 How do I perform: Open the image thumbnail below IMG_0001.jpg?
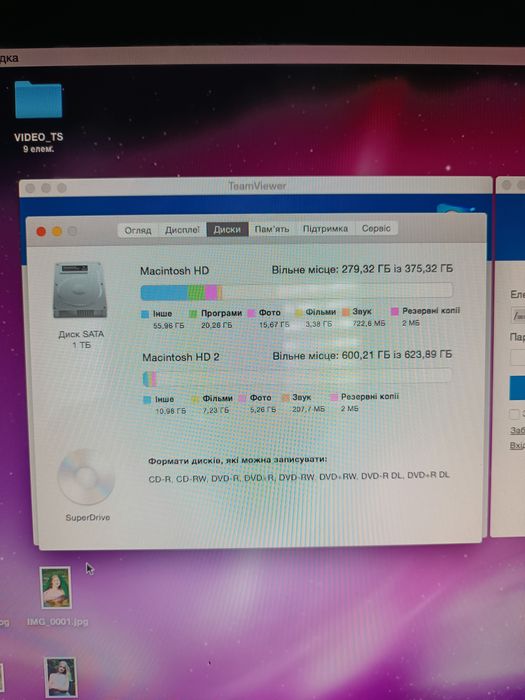click(61, 677)
